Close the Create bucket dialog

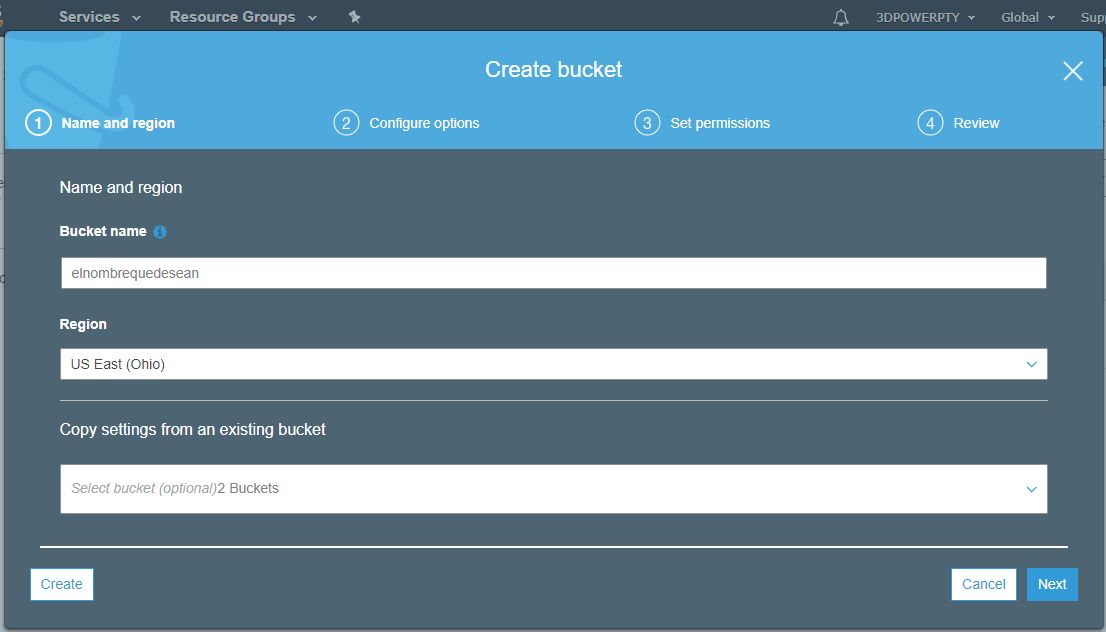pos(1073,71)
